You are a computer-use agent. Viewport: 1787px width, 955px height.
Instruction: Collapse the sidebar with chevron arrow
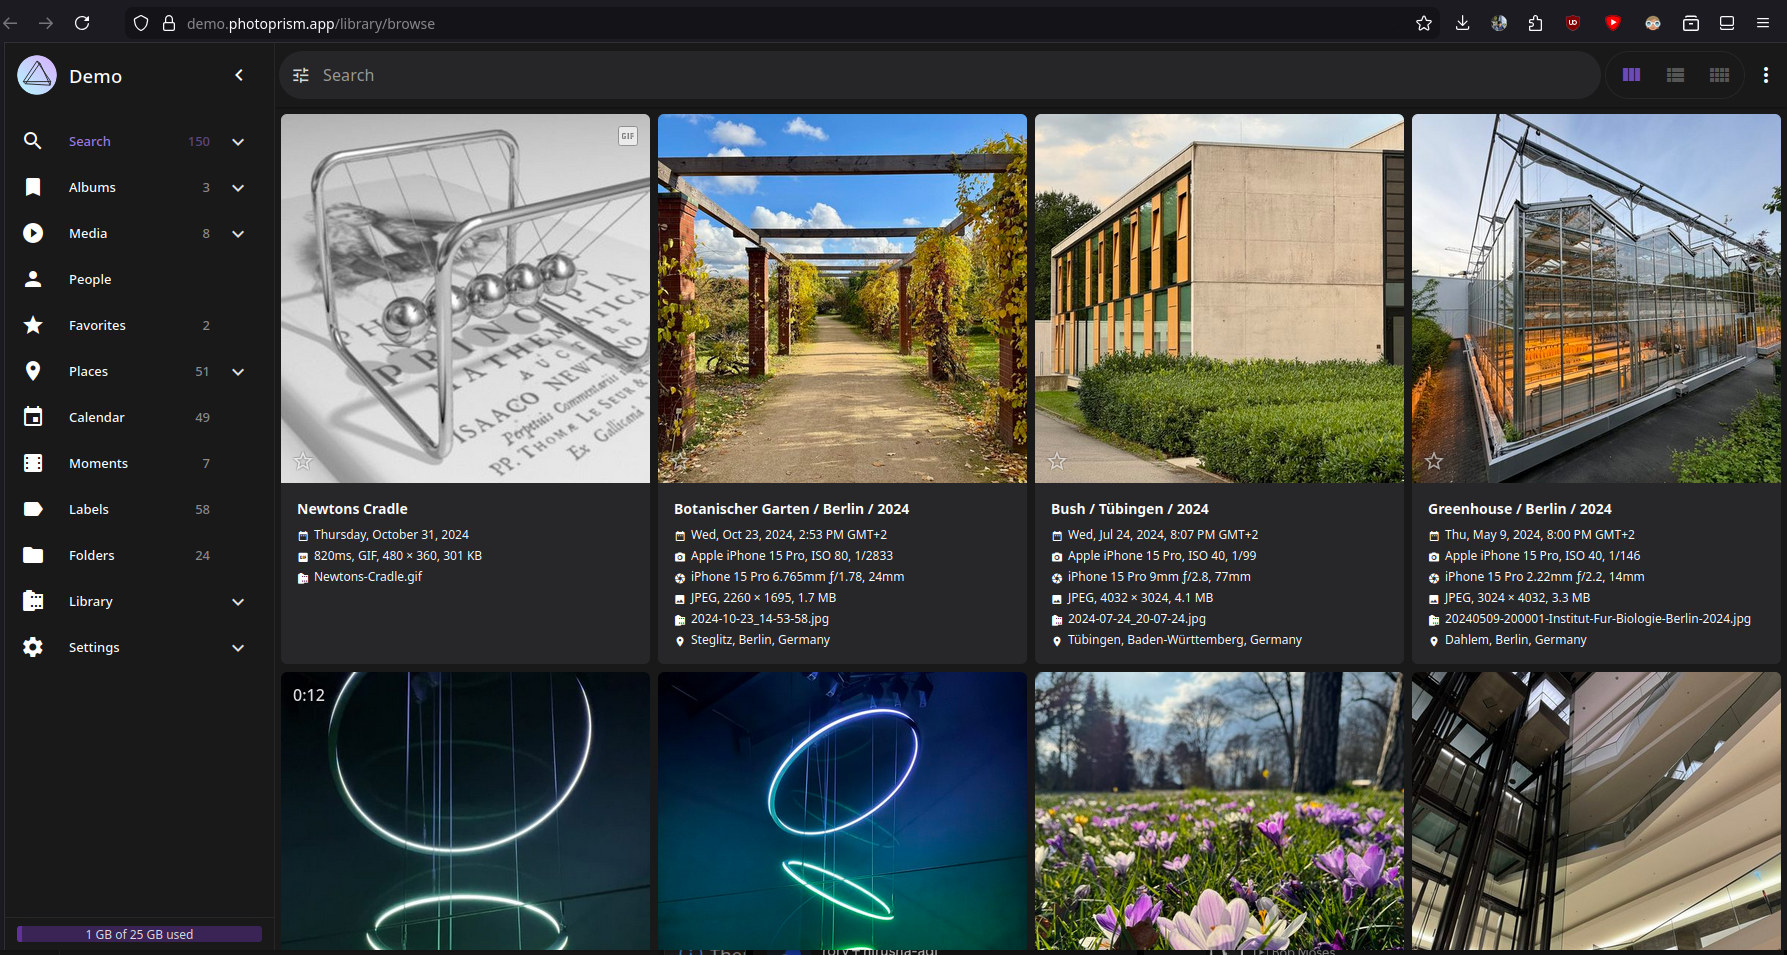239,75
